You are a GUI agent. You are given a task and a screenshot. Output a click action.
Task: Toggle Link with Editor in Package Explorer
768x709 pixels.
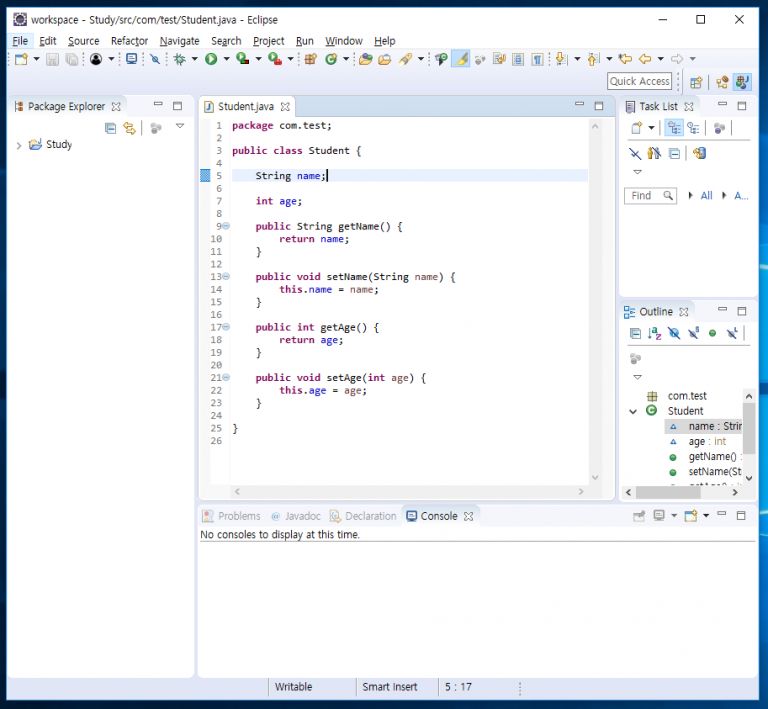click(x=129, y=128)
